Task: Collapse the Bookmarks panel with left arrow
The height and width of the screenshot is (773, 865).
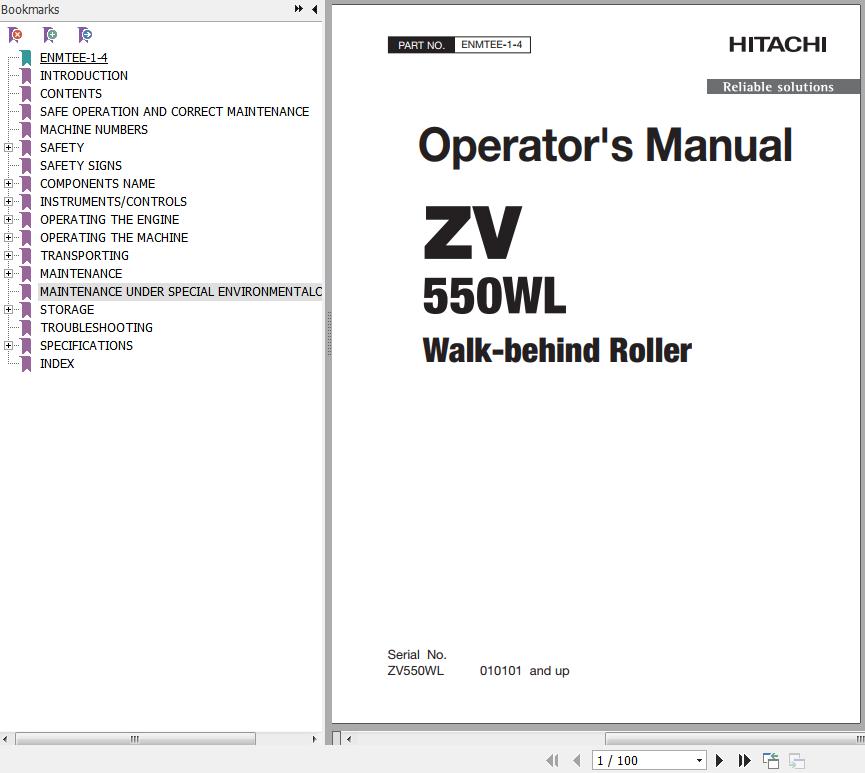Action: point(314,9)
